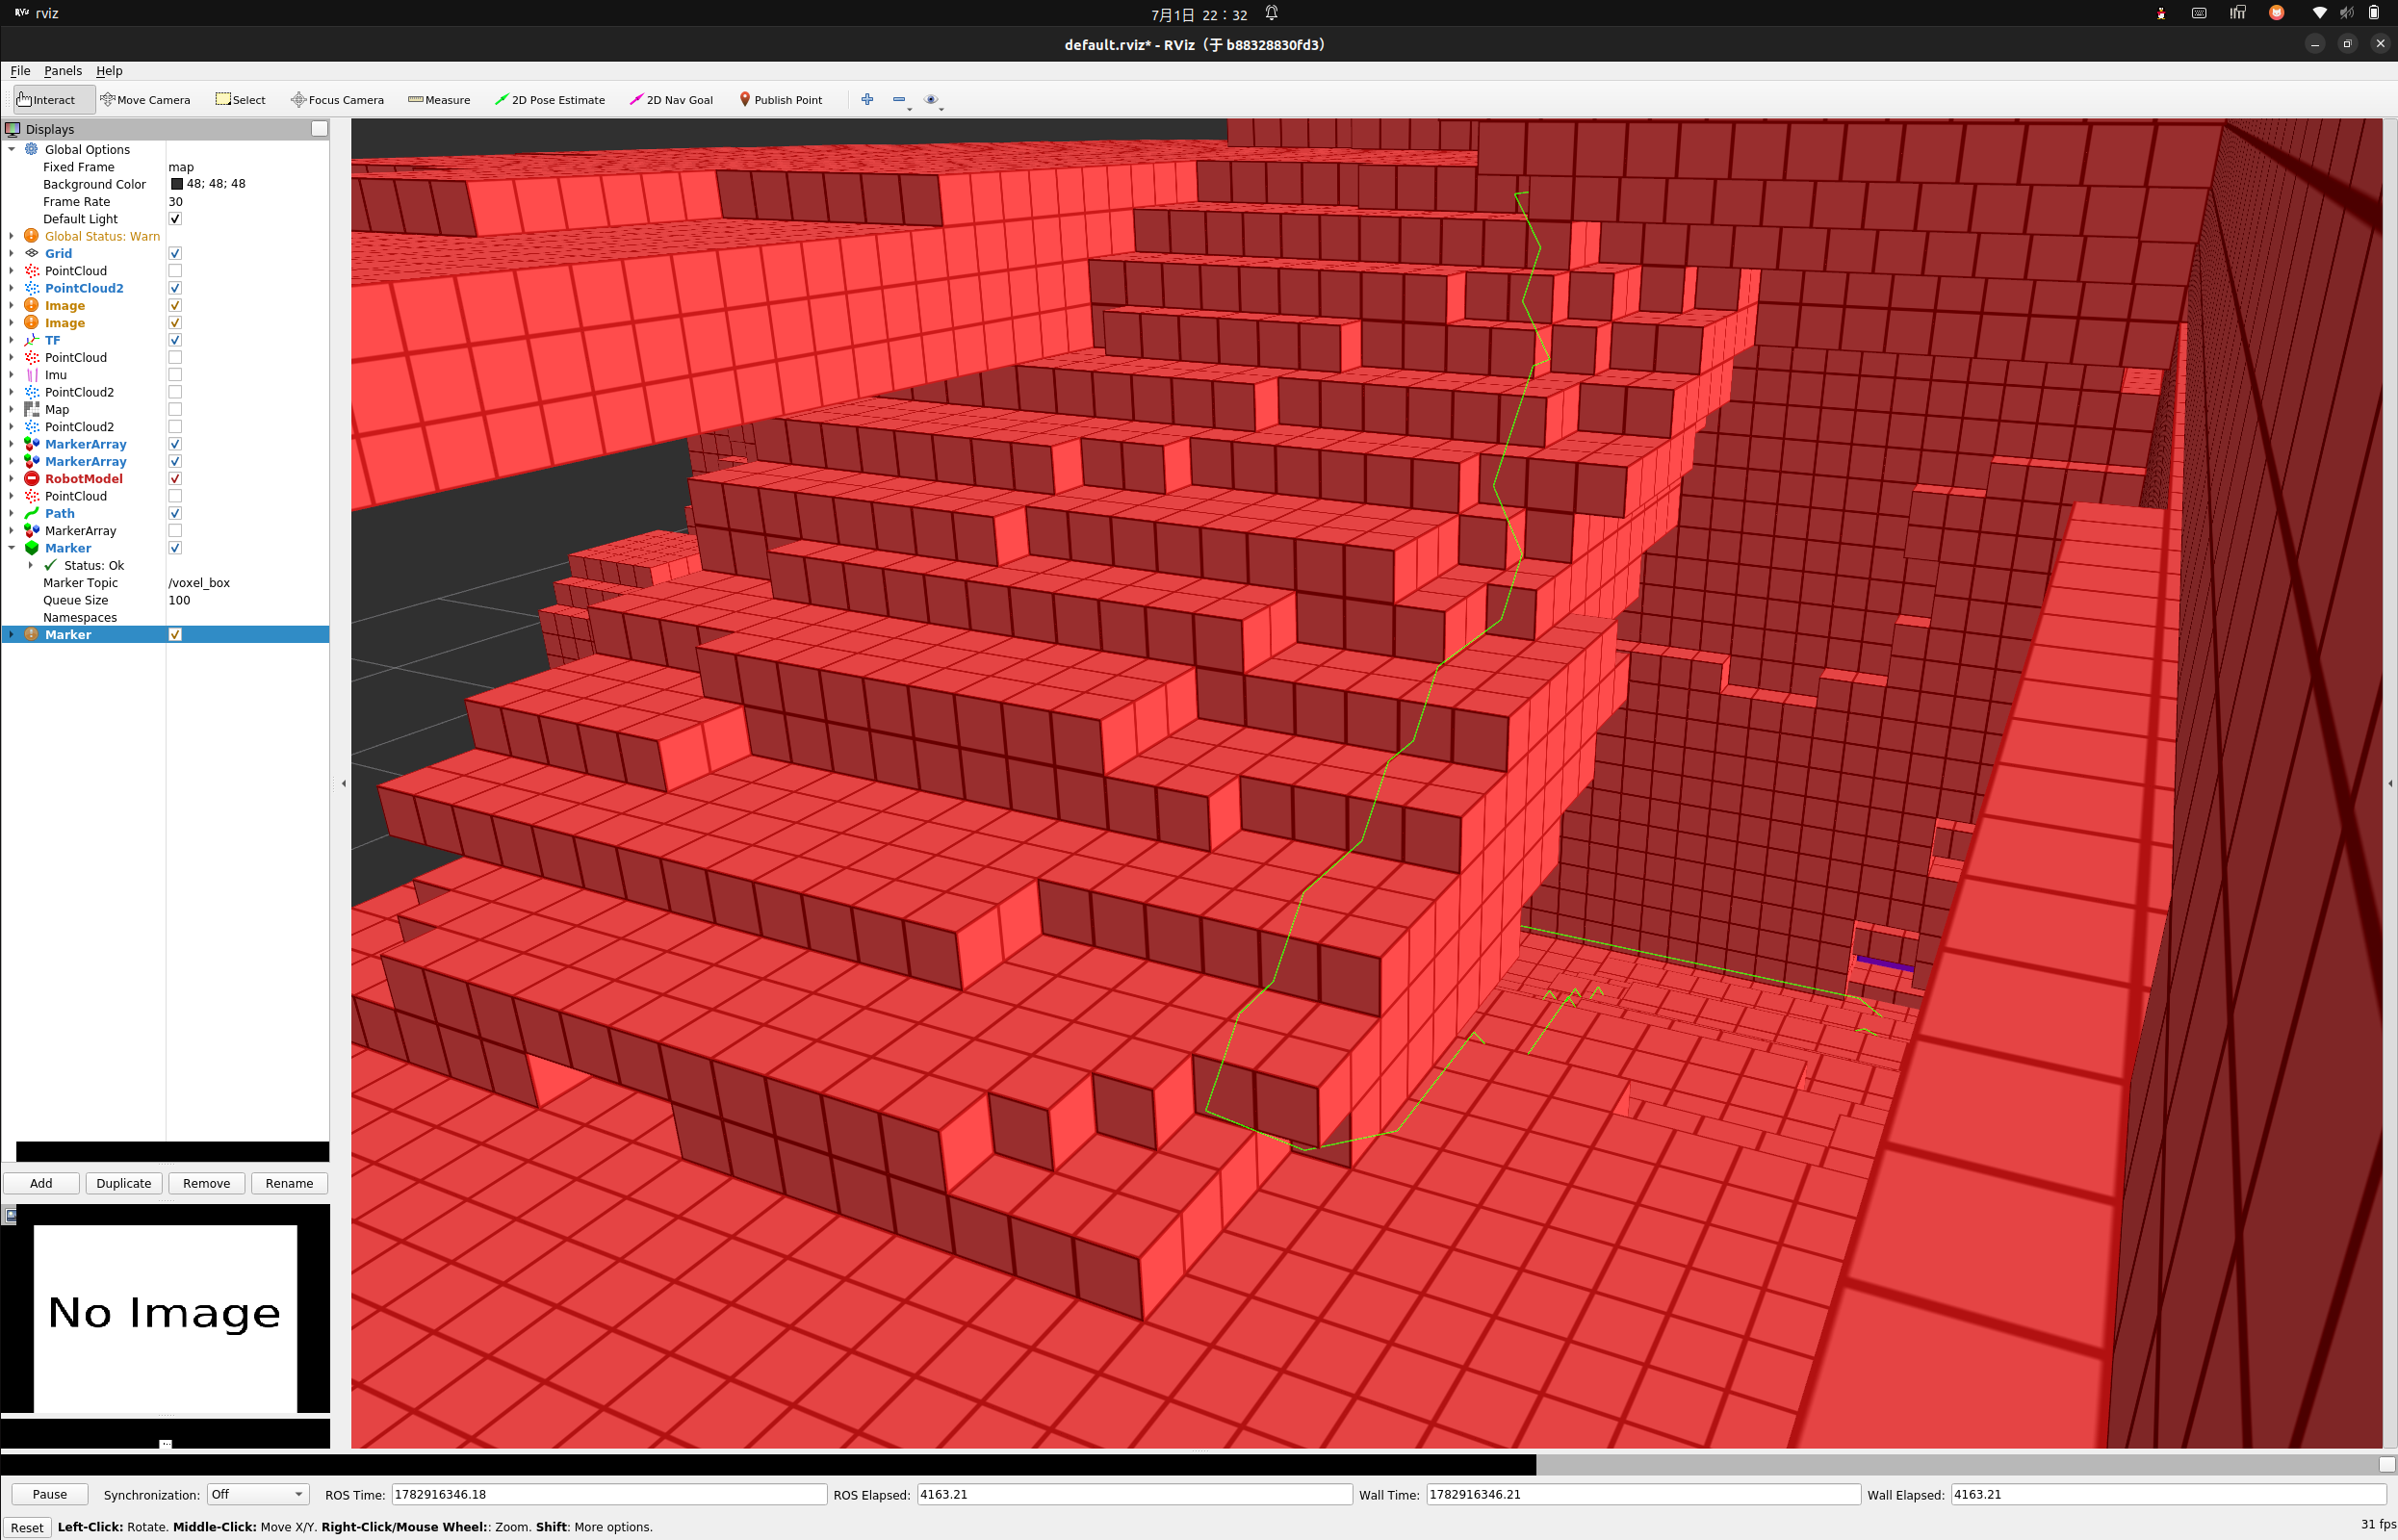Collapse the Global Options tree
2398x1540 pixels.
tap(12, 149)
